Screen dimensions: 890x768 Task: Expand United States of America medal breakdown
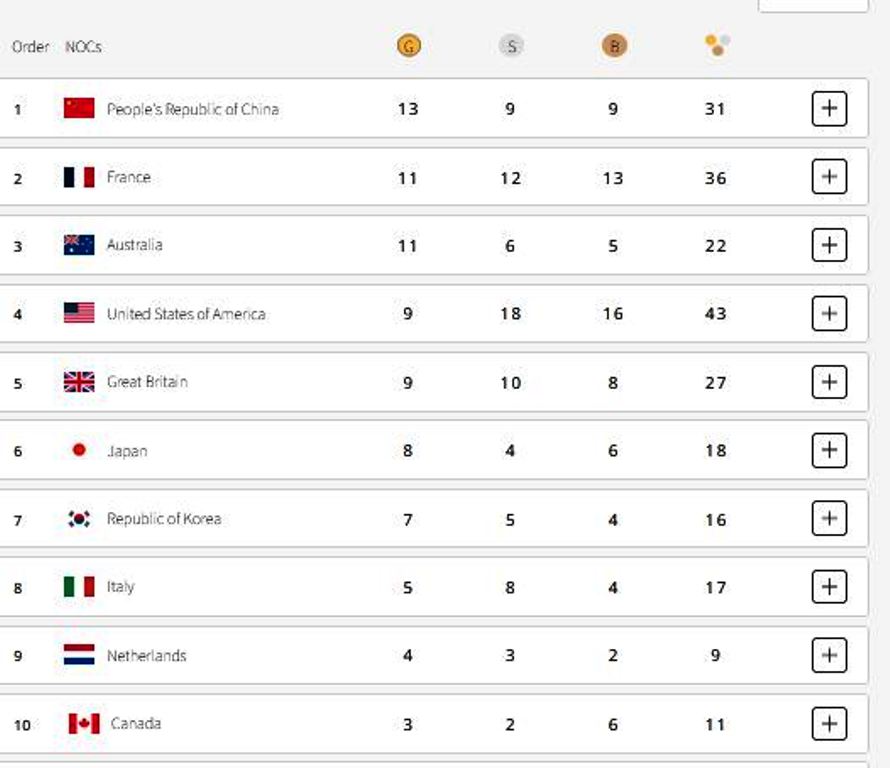point(829,314)
